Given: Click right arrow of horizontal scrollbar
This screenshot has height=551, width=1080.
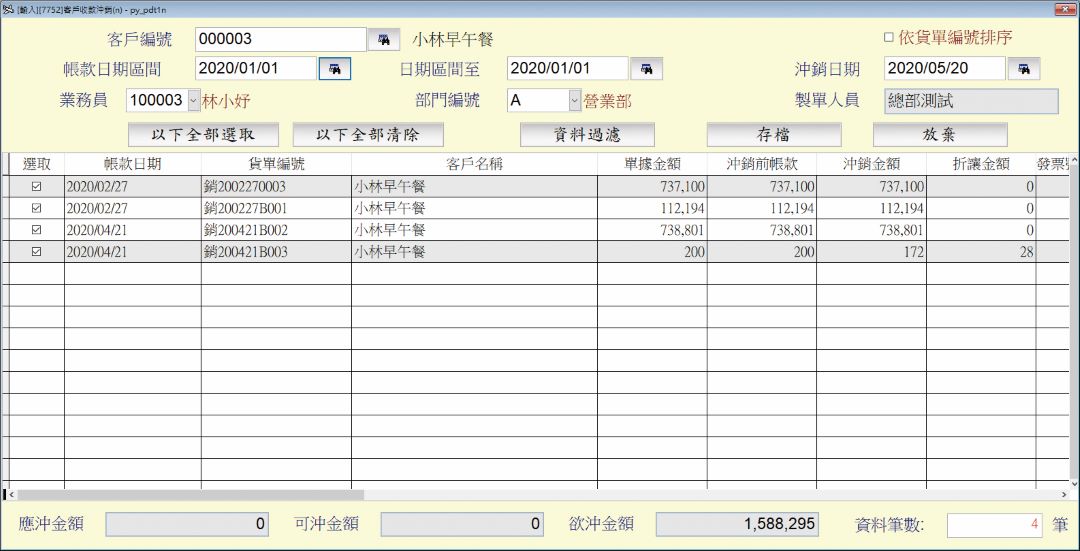Looking at the screenshot, I should tap(1064, 495).
